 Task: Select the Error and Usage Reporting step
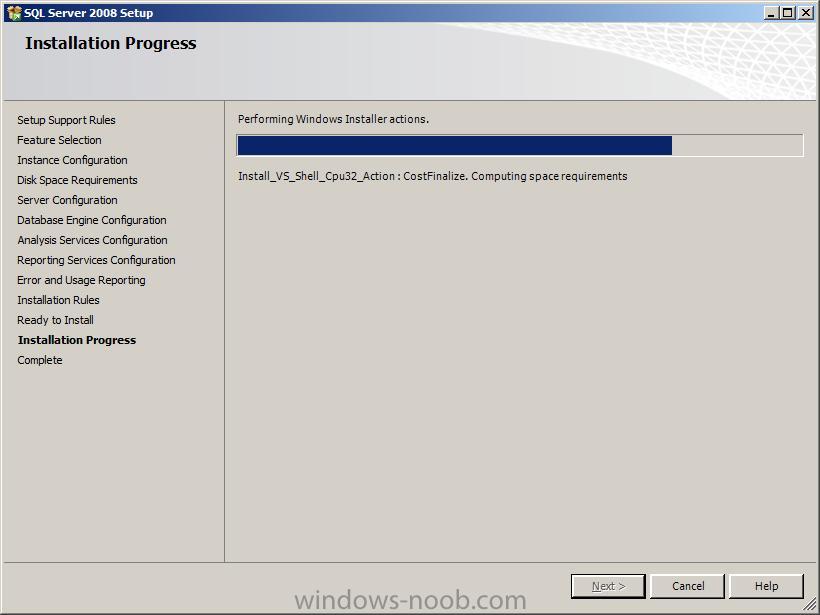pos(82,280)
